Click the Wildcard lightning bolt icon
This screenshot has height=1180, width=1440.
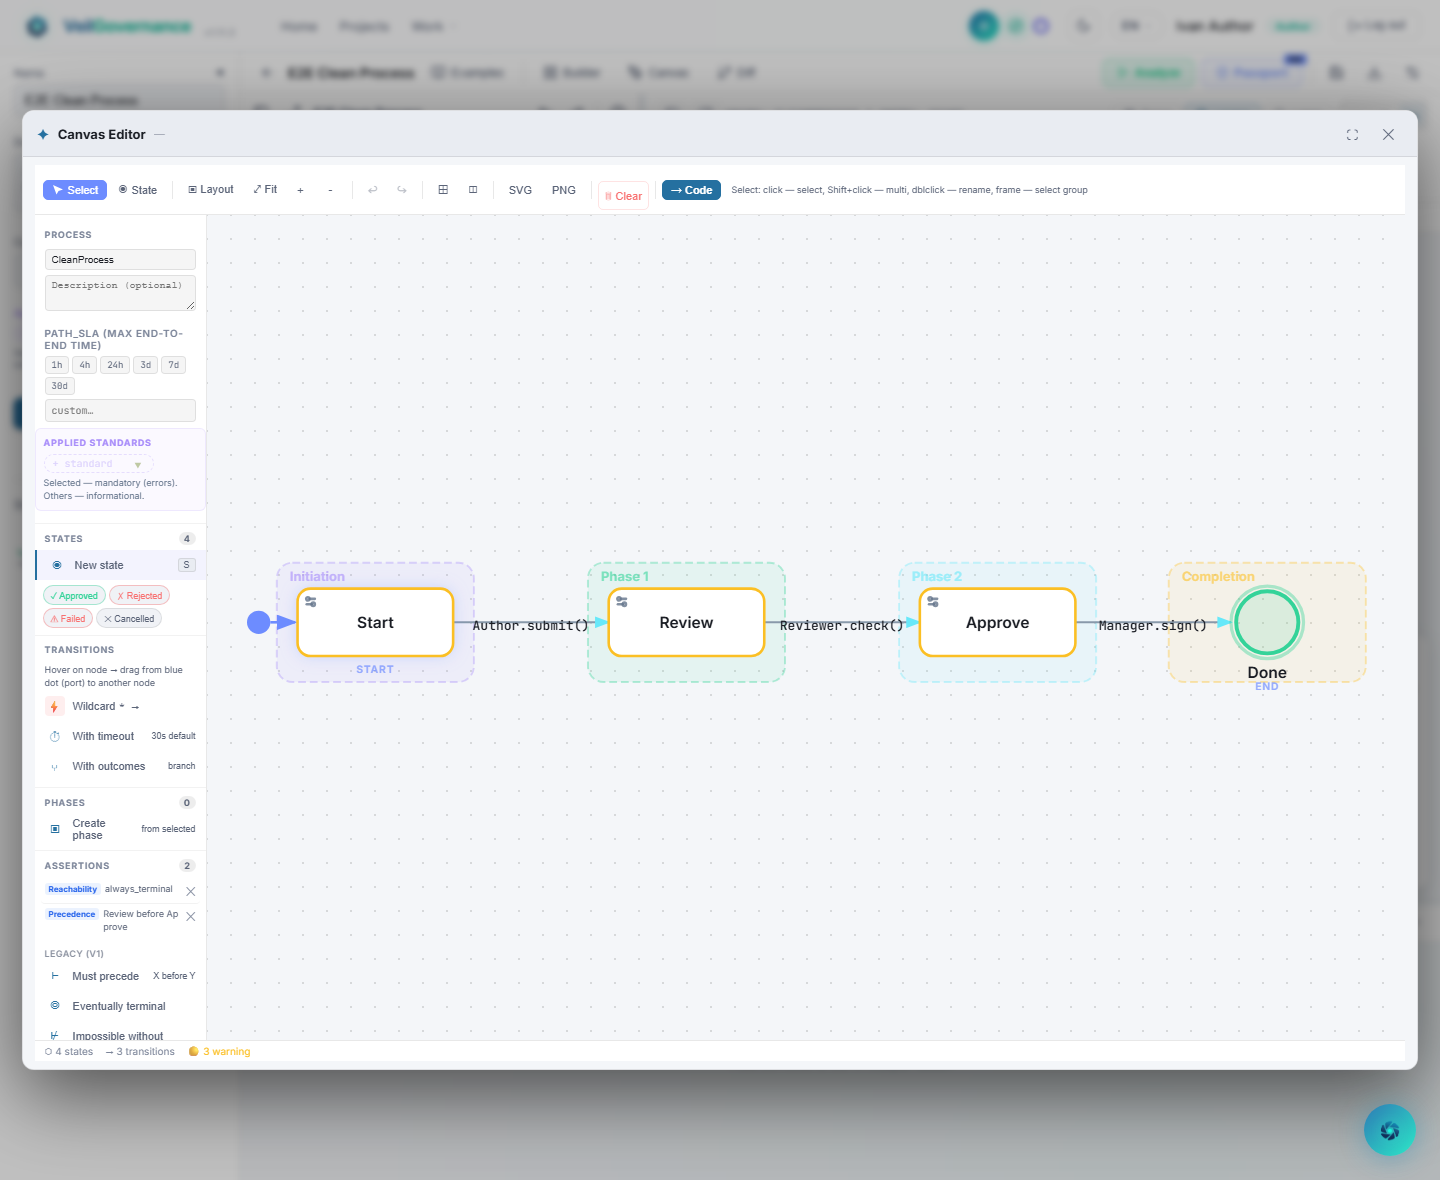click(54, 707)
